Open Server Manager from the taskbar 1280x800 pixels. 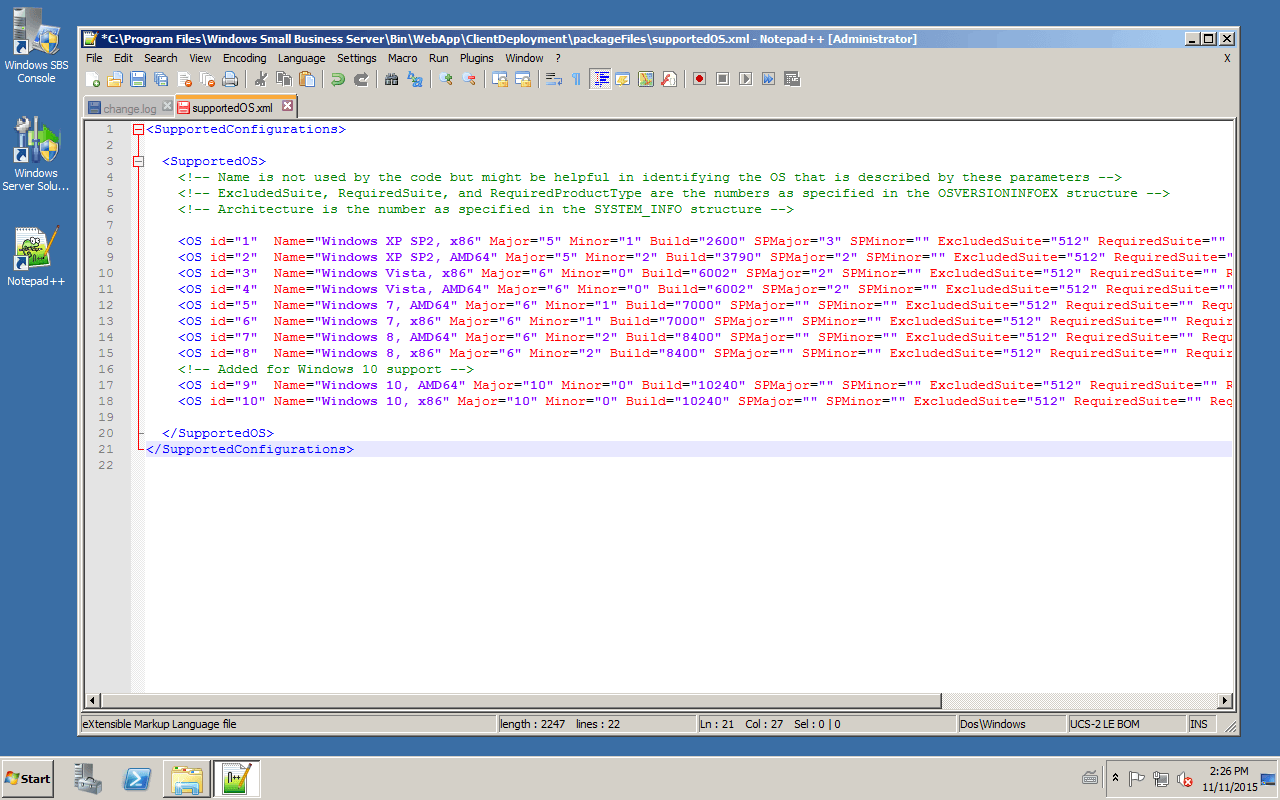coord(88,778)
